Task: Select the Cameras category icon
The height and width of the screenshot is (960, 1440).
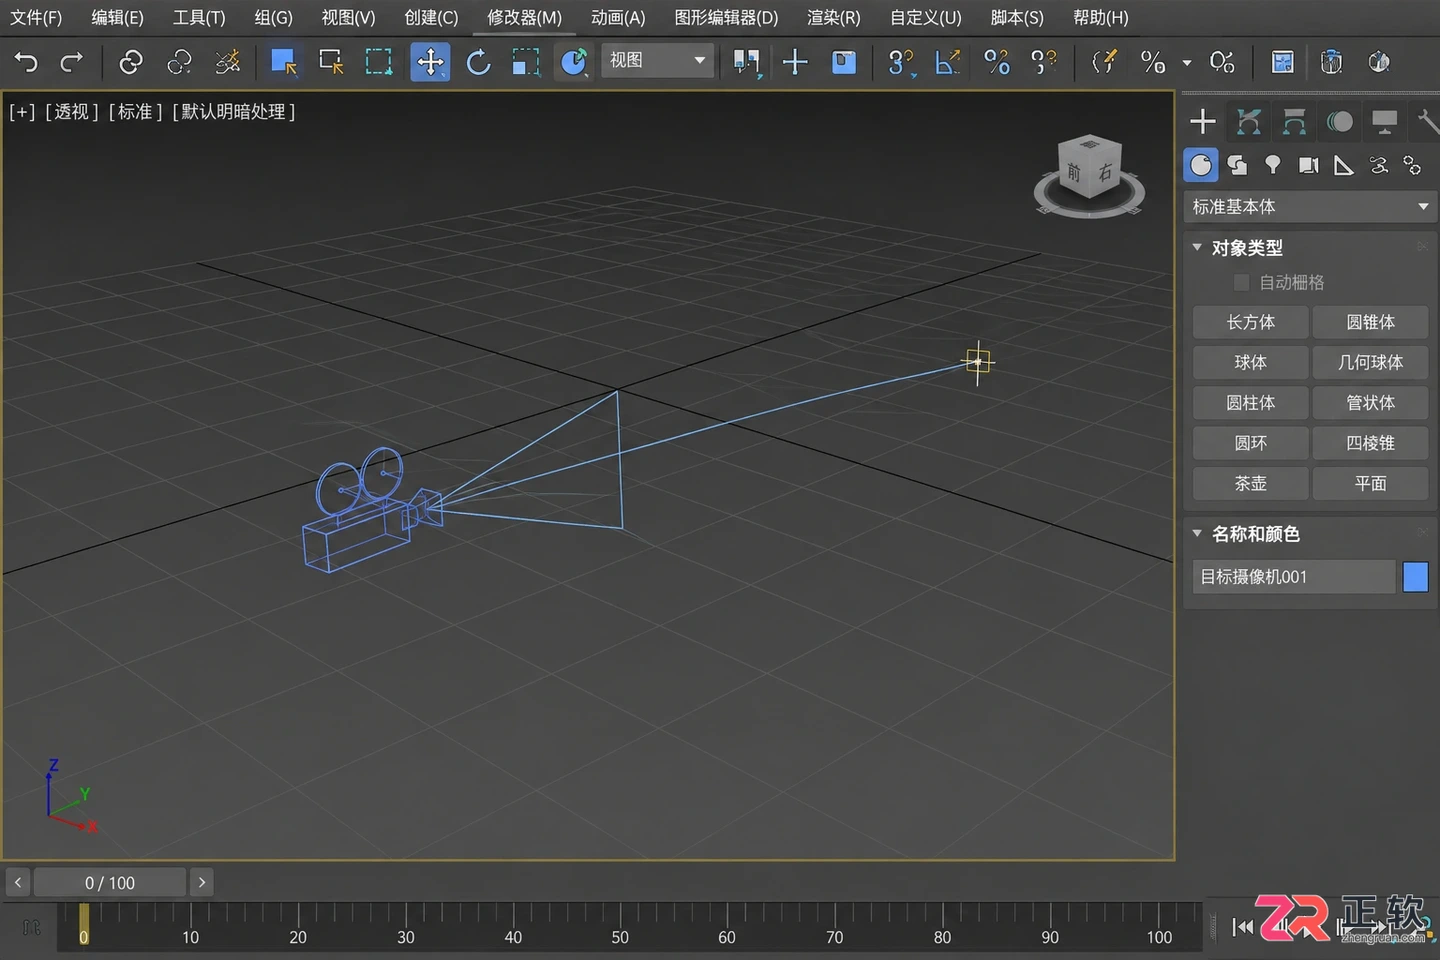Action: pyautogui.click(x=1308, y=165)
